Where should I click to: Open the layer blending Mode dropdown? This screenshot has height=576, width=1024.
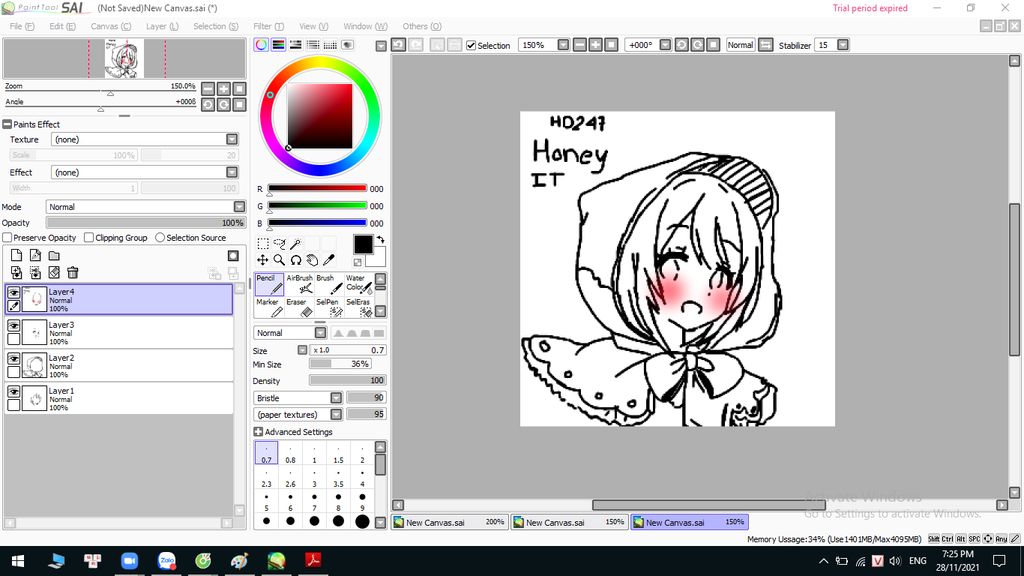(x=239, y=206)
